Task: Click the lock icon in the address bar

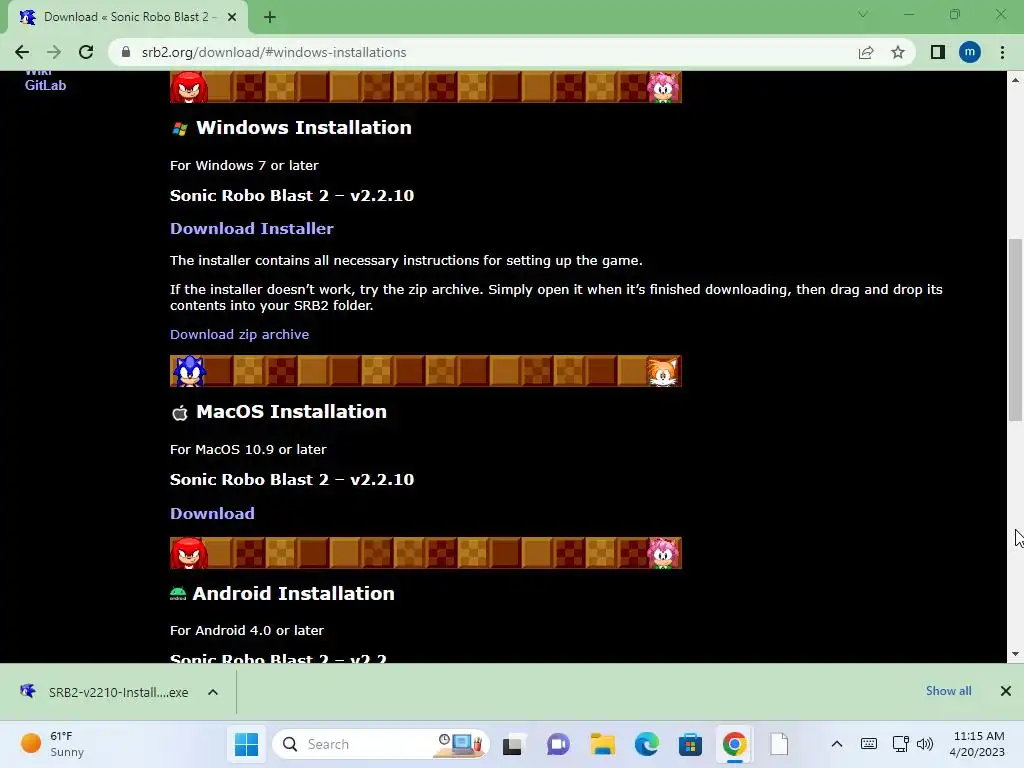Action: [126, 52]
